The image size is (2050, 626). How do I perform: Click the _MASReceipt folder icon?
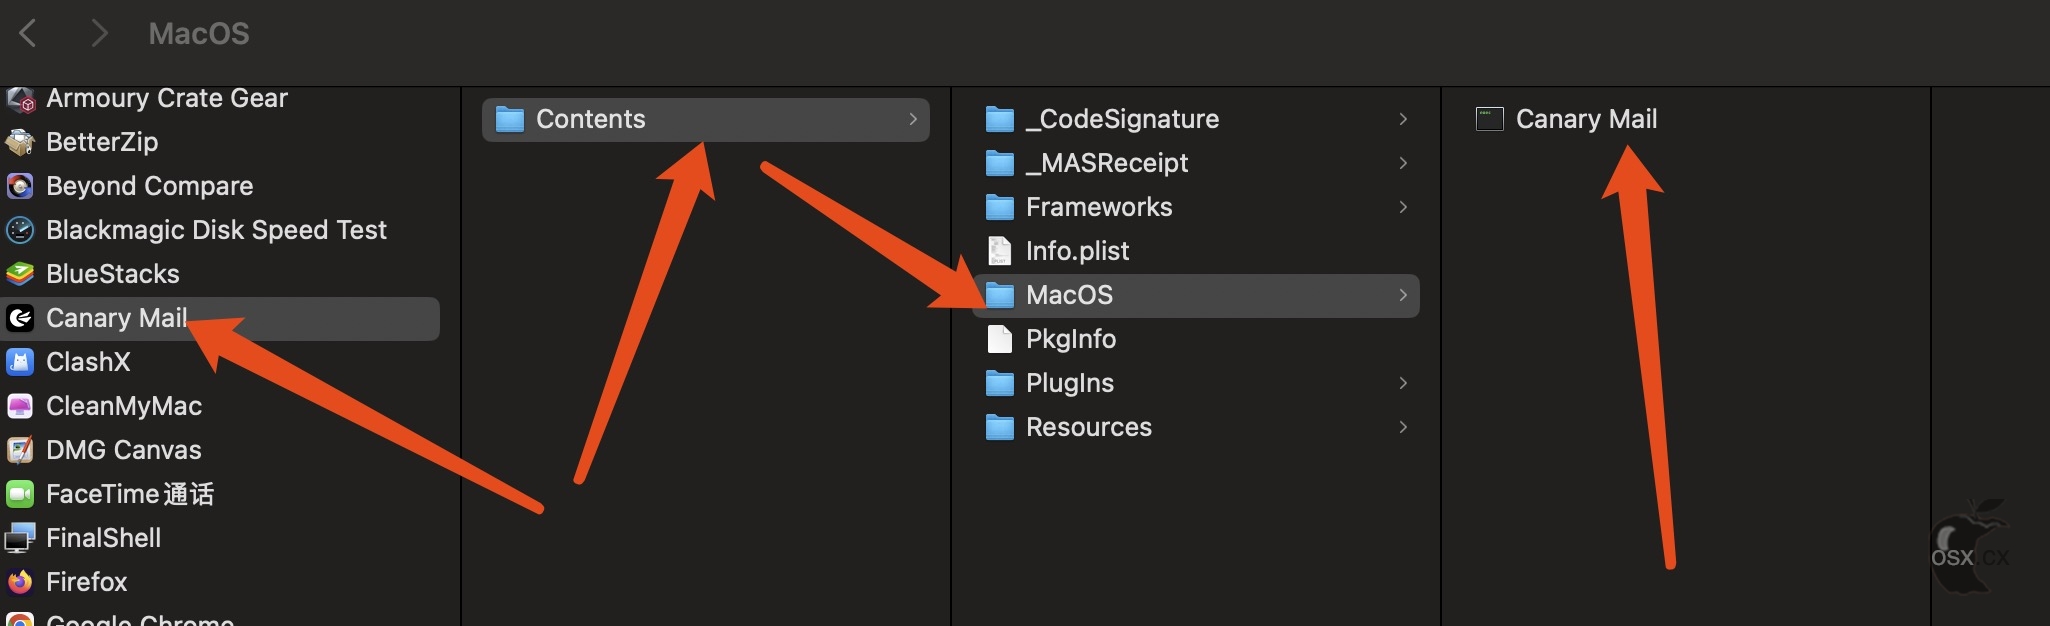point(1000,163)
